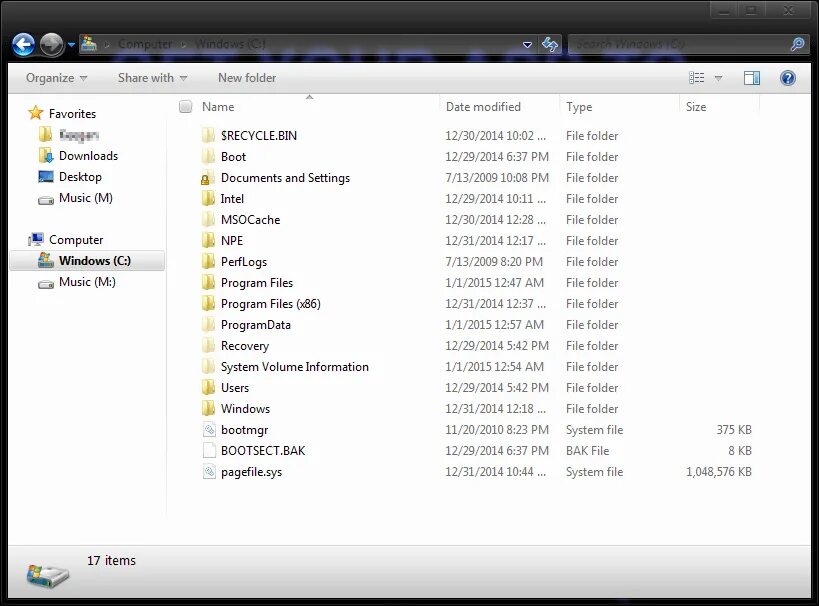Click the Program Files folder icon

point(208,283)
